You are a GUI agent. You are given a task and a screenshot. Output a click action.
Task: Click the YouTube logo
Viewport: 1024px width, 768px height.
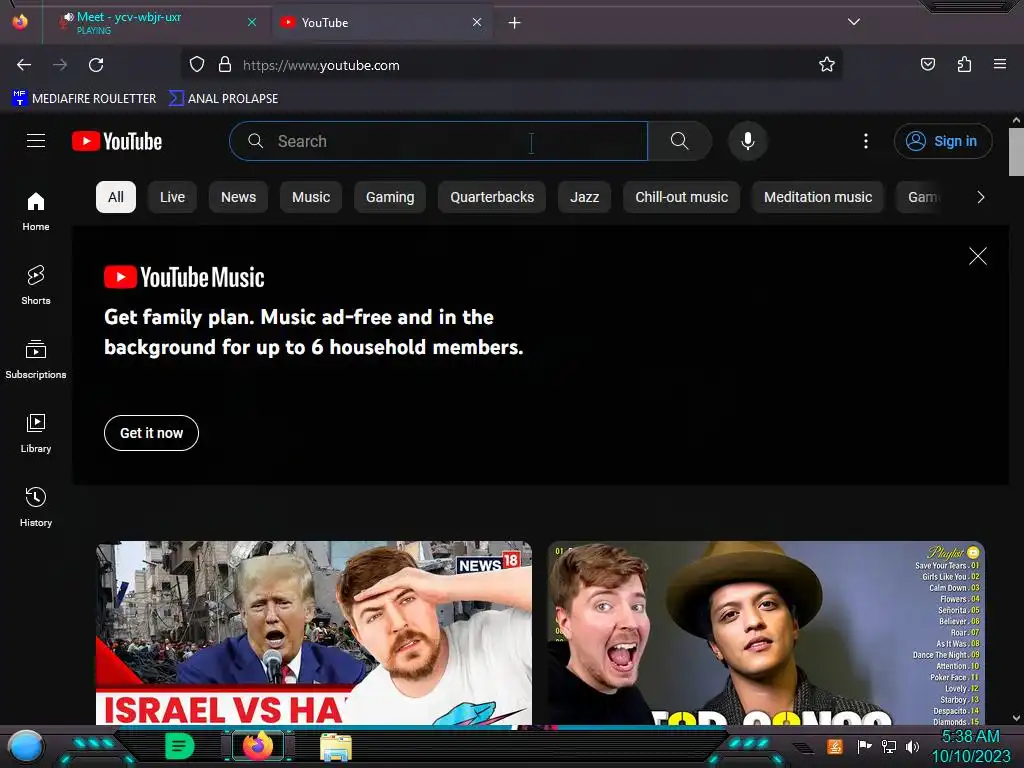[x=117, y=141]
